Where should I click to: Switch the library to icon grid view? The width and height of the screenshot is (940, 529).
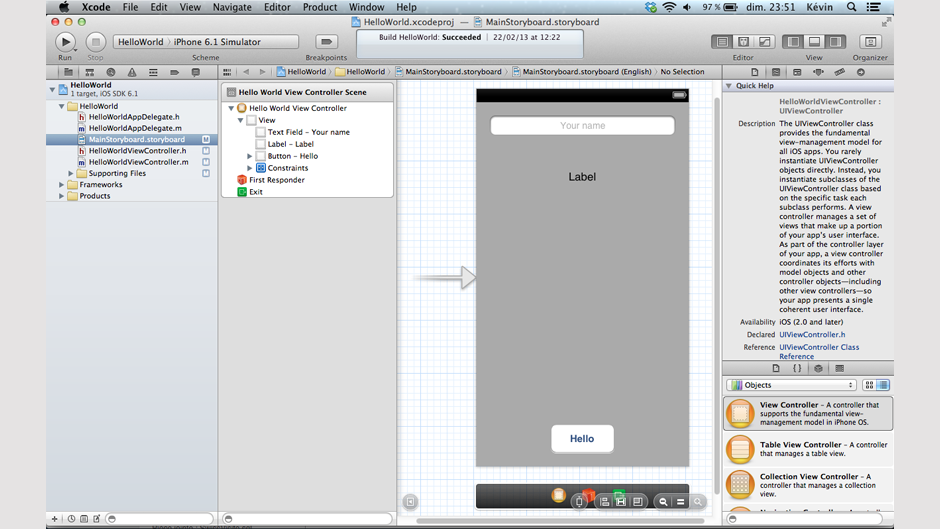point(869,385)
